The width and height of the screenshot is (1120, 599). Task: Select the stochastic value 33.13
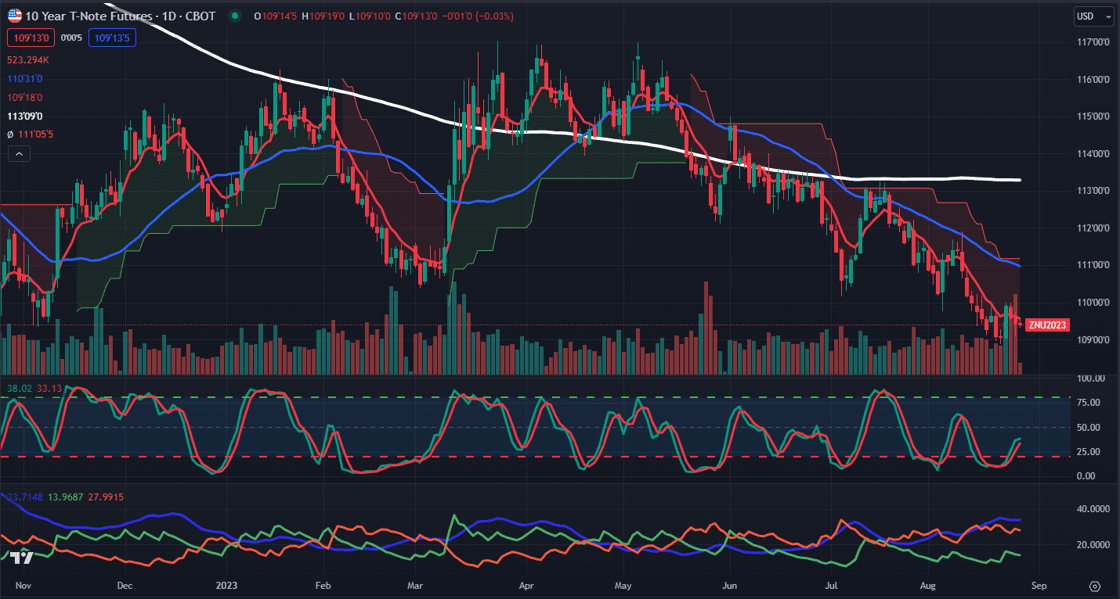coord(48,388)
